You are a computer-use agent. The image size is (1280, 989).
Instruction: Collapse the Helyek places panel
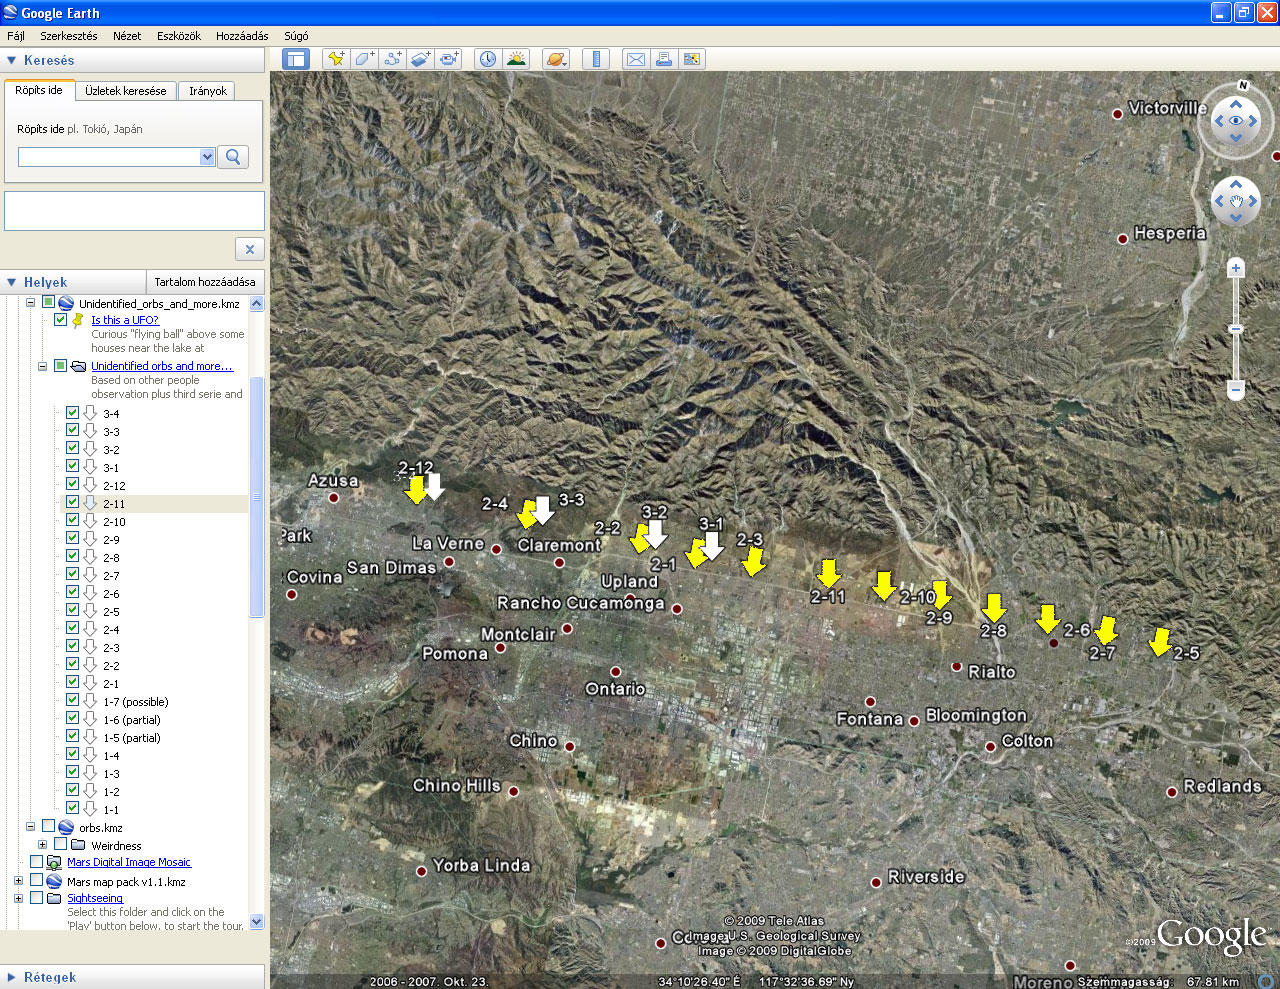point(12,282)
